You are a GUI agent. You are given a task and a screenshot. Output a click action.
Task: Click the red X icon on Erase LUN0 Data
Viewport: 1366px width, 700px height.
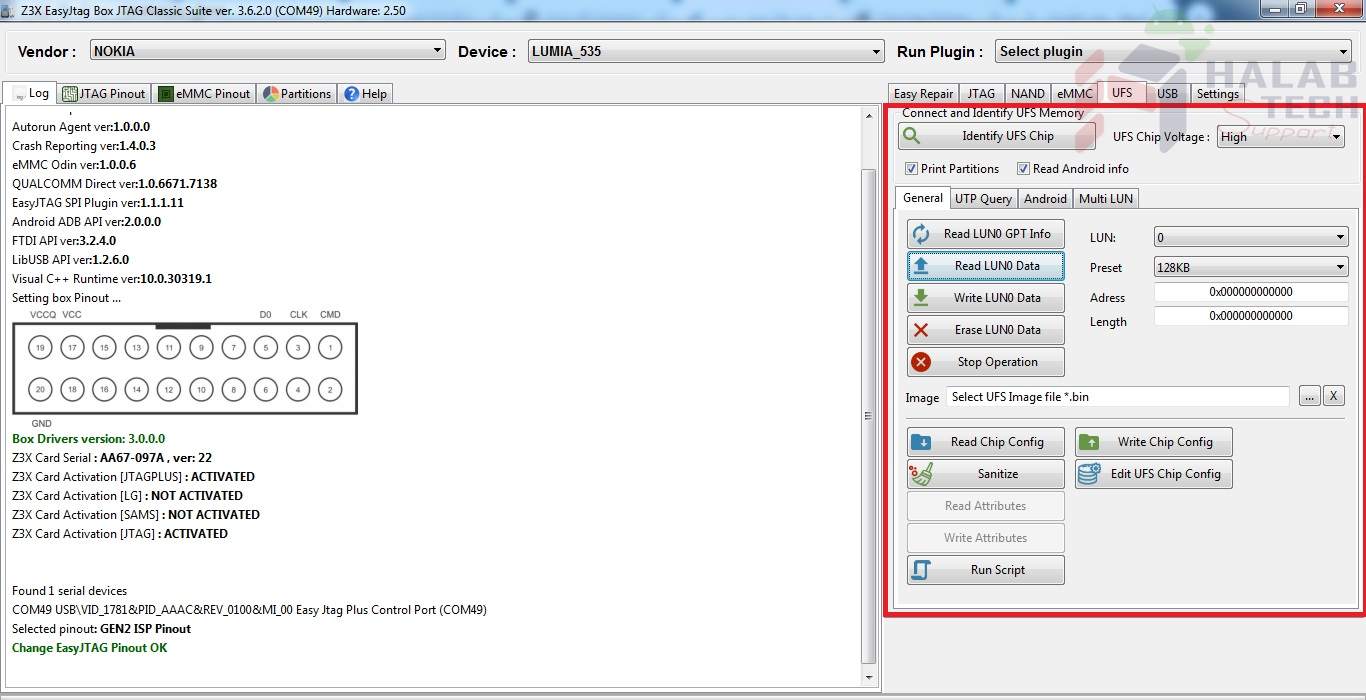coord(921,330)
